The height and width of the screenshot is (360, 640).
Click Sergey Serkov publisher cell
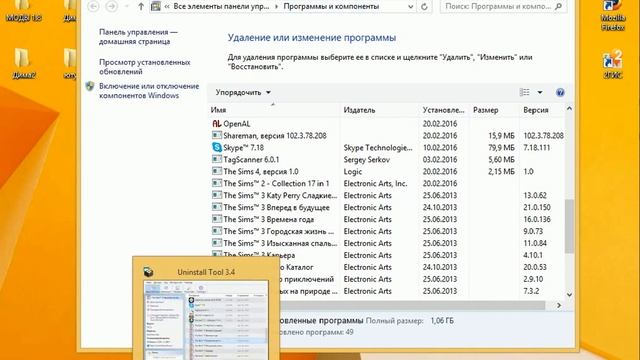367,160
